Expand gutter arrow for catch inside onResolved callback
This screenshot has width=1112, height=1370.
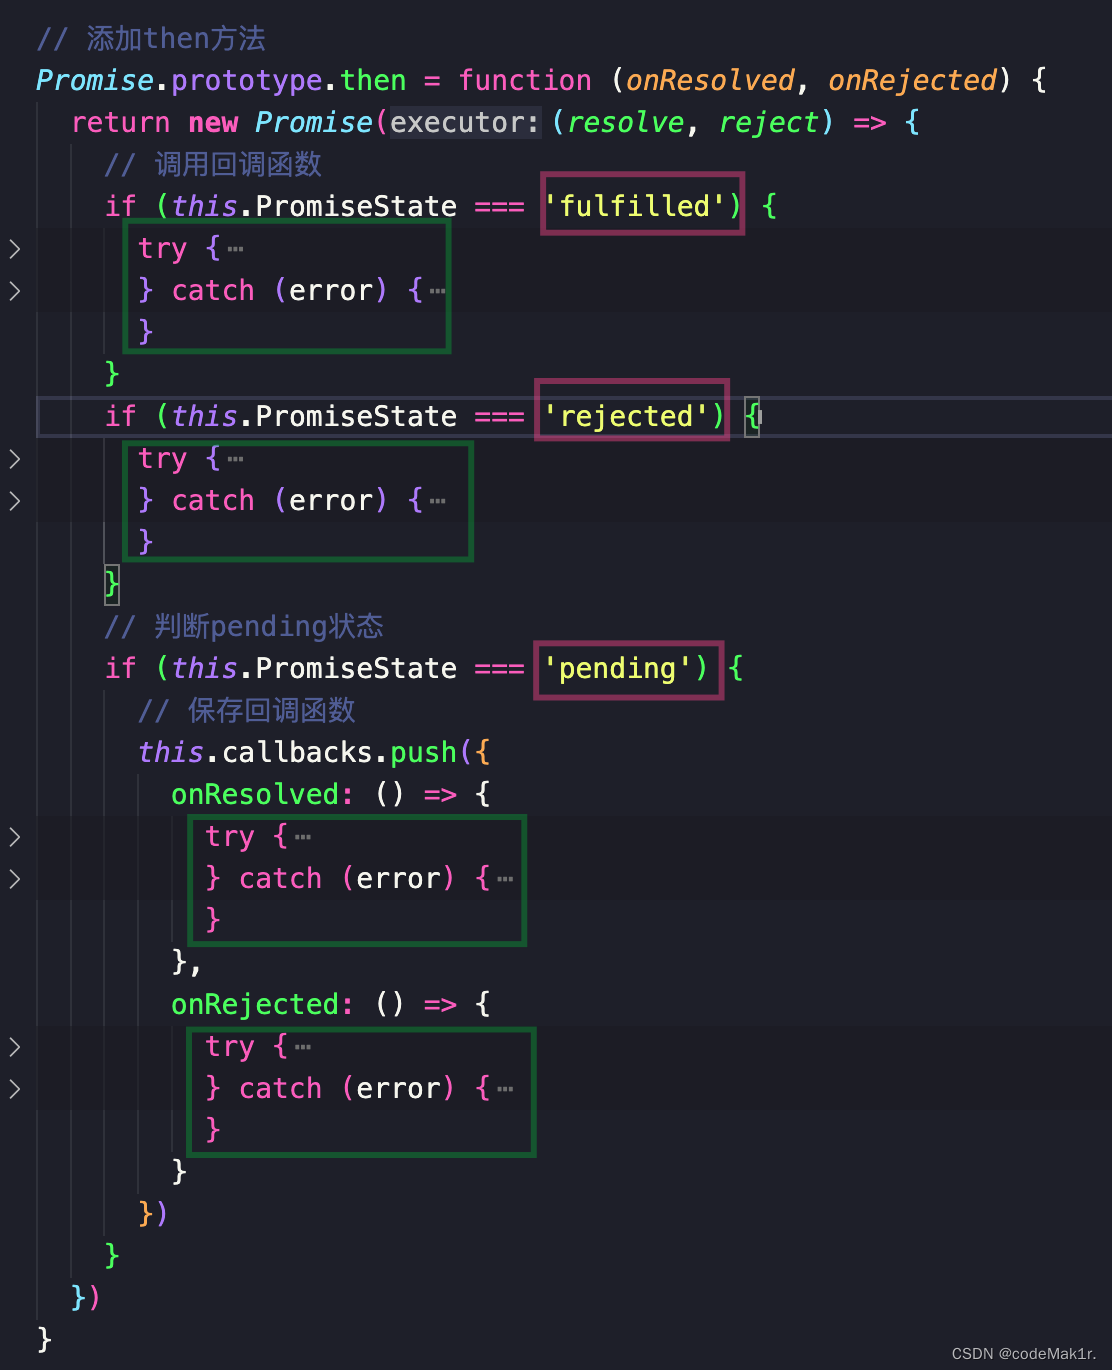(15, 879)
